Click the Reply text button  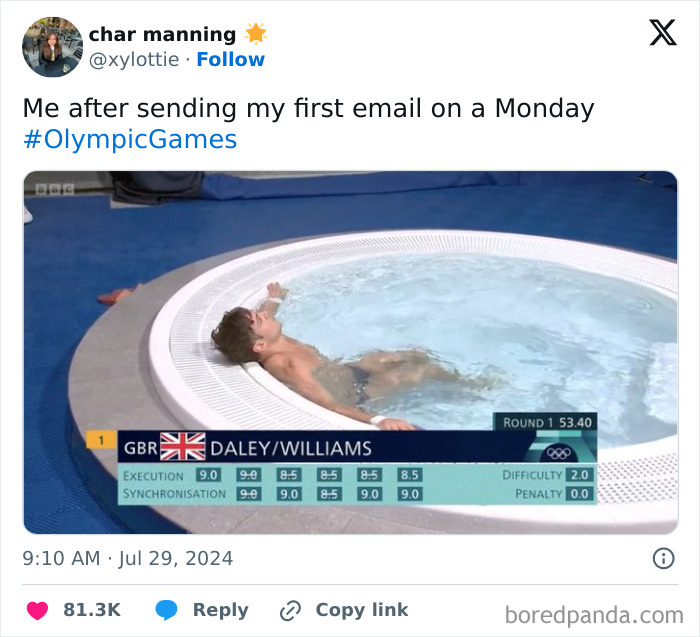[x=221, y=610]
